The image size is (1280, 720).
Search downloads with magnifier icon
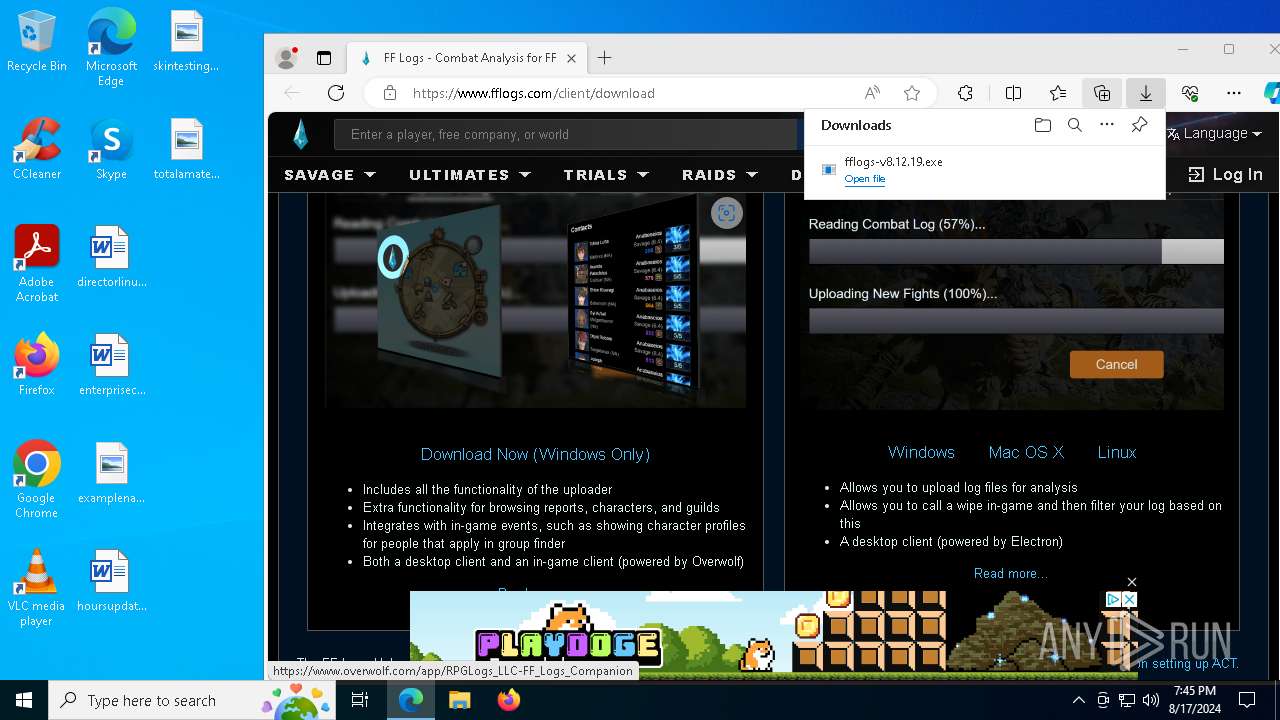pos(1075,125)
